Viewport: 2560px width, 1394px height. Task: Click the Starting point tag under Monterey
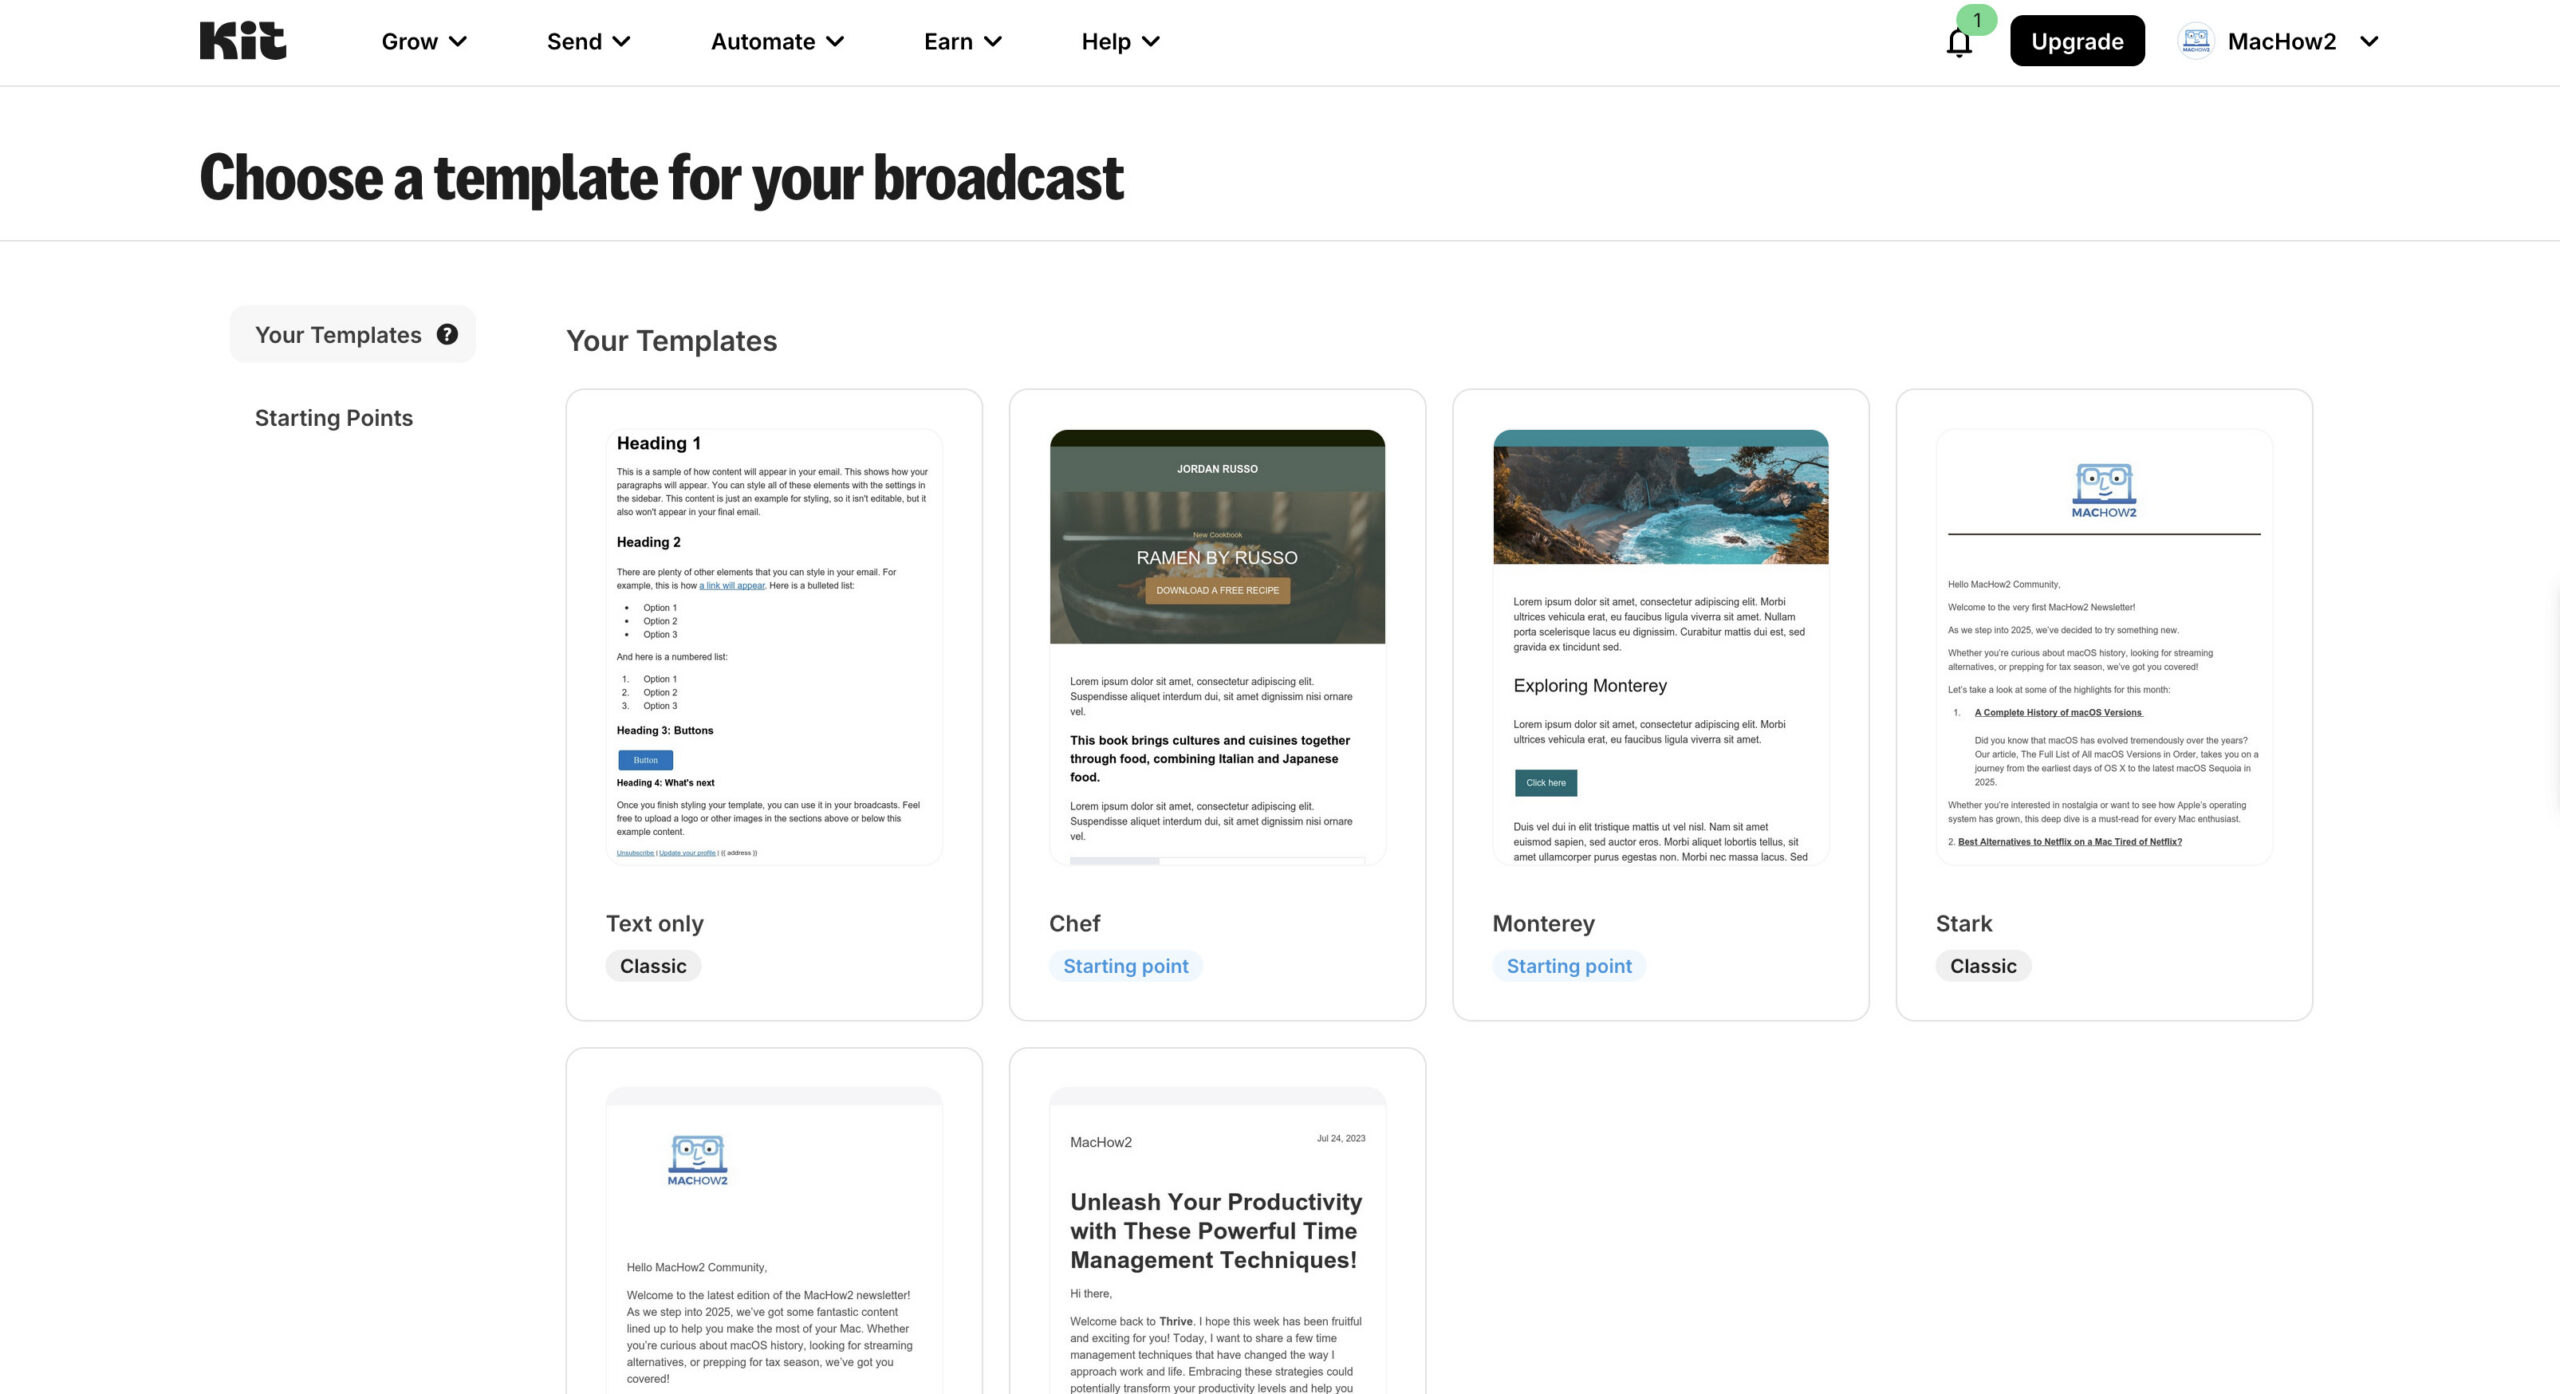pos(1569,966)
